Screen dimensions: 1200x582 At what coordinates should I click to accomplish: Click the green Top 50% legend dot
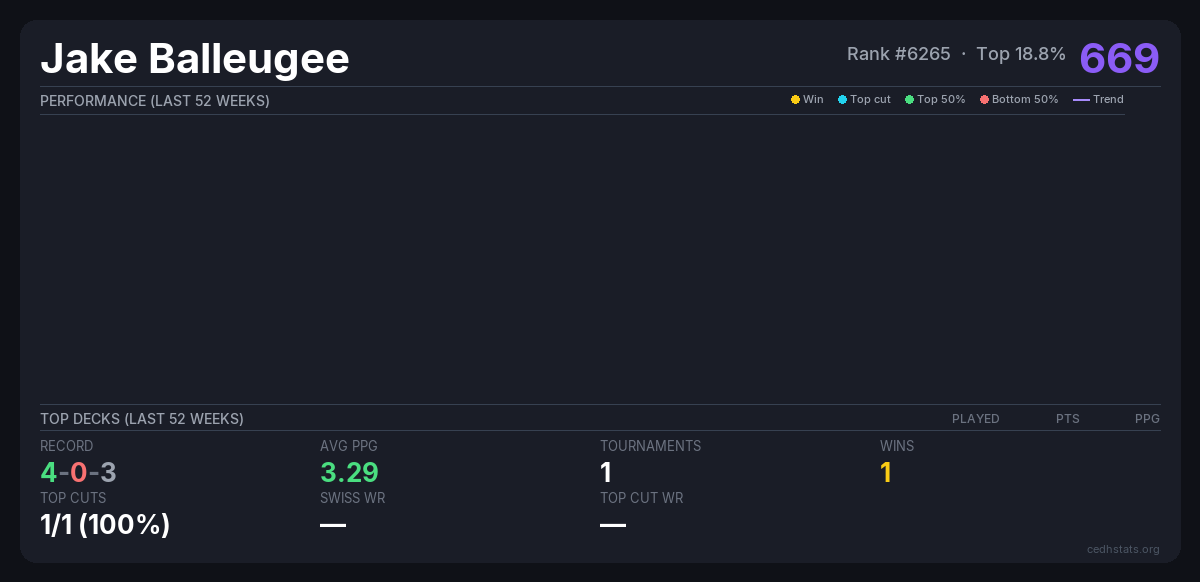coord(909,100)
